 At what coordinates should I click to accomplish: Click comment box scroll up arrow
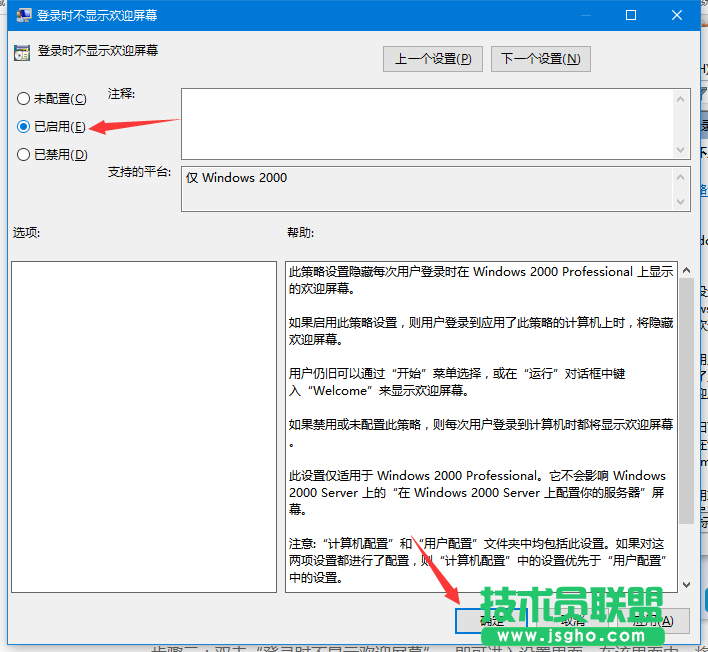point(680,99)
